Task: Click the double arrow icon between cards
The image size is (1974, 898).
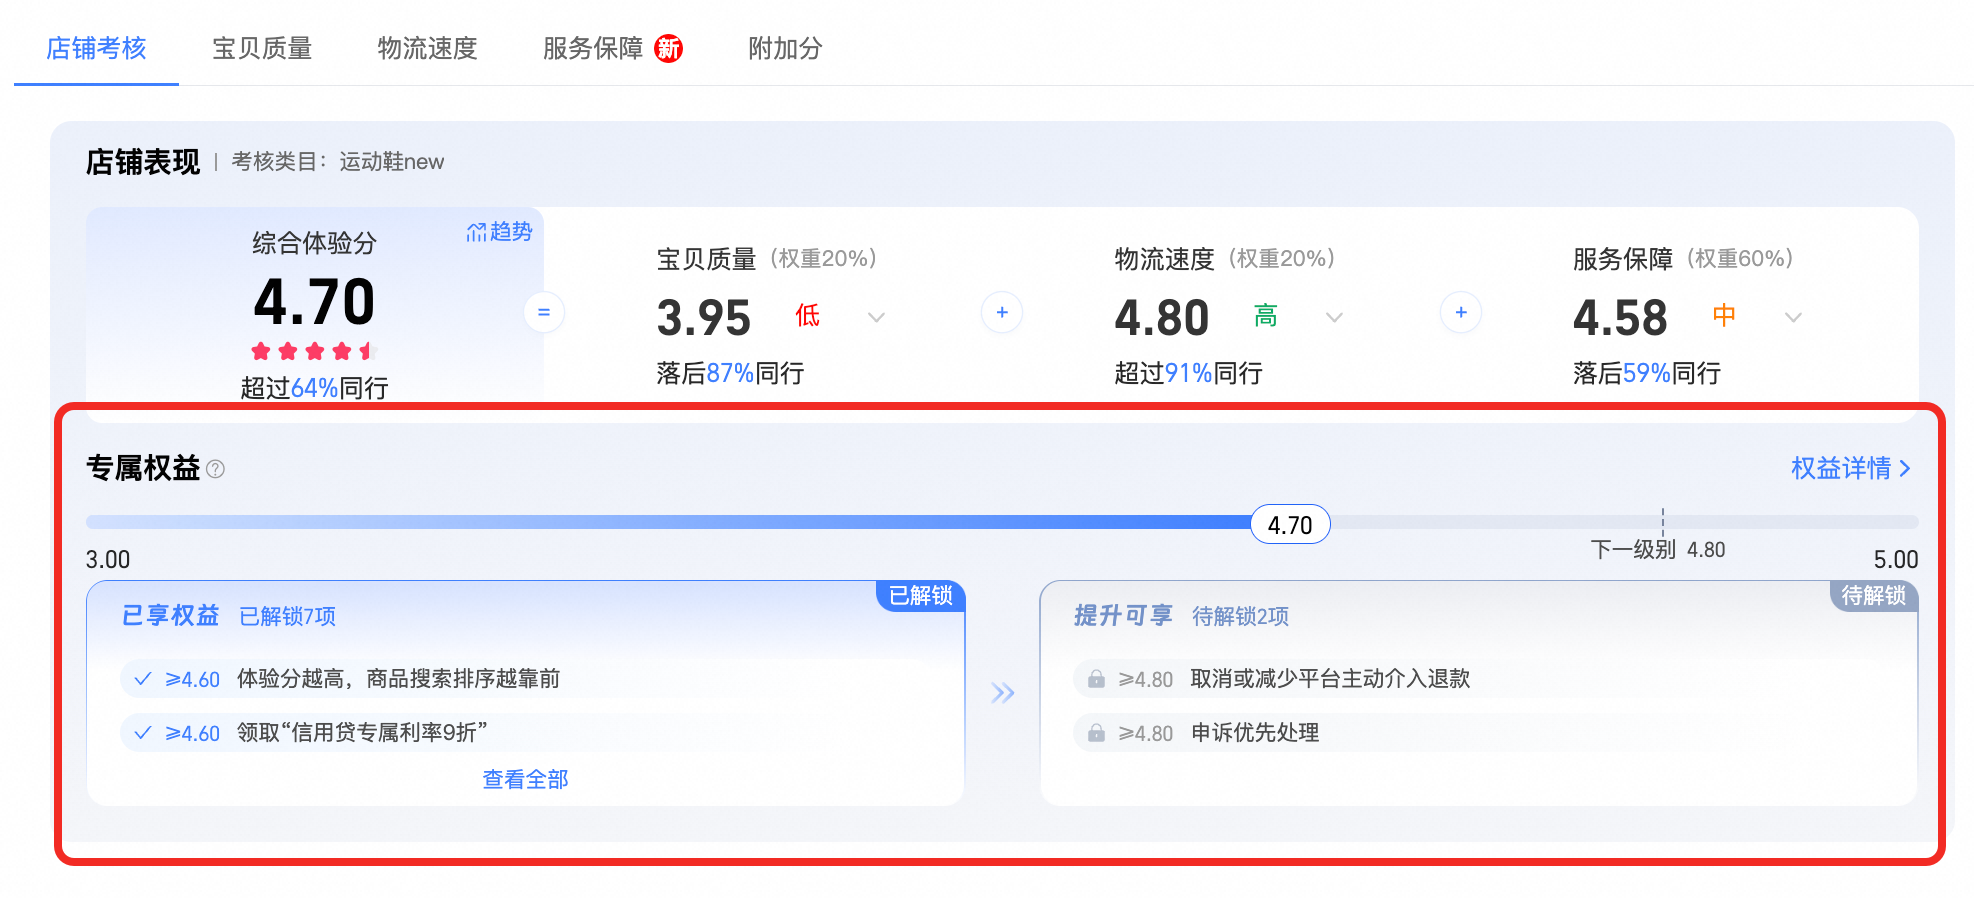Action: (x=1002, y=693)
